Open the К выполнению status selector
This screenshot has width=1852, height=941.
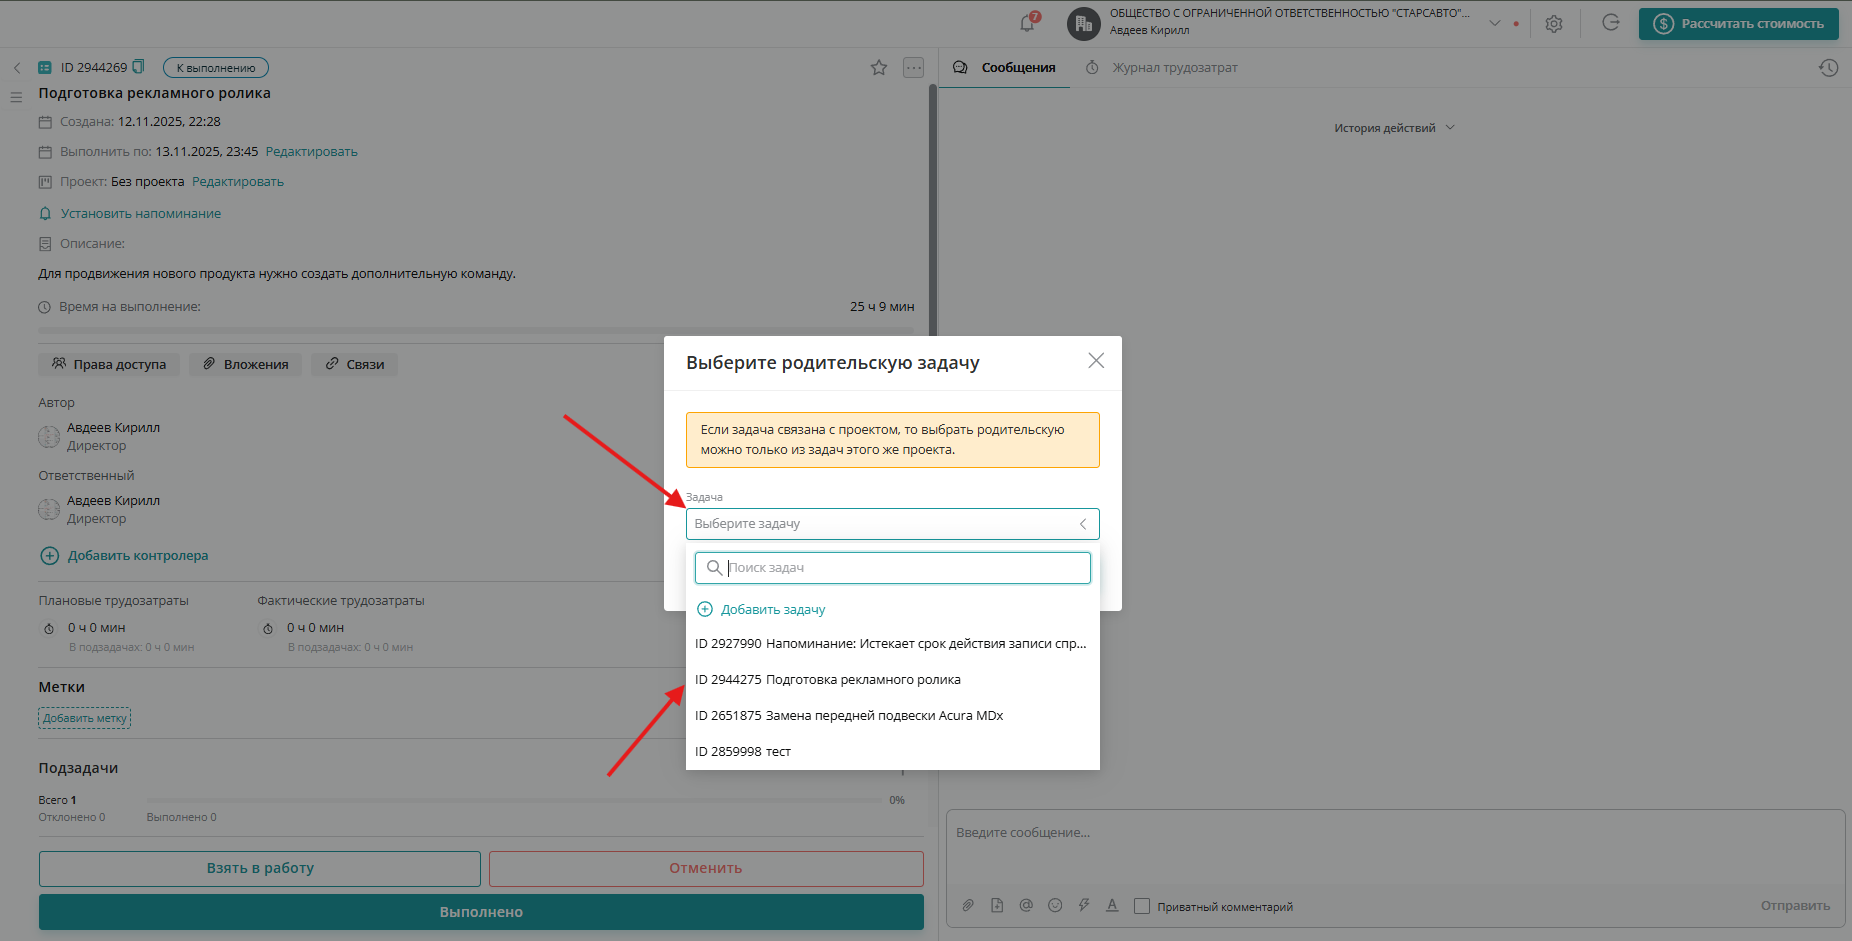point(216,68)
